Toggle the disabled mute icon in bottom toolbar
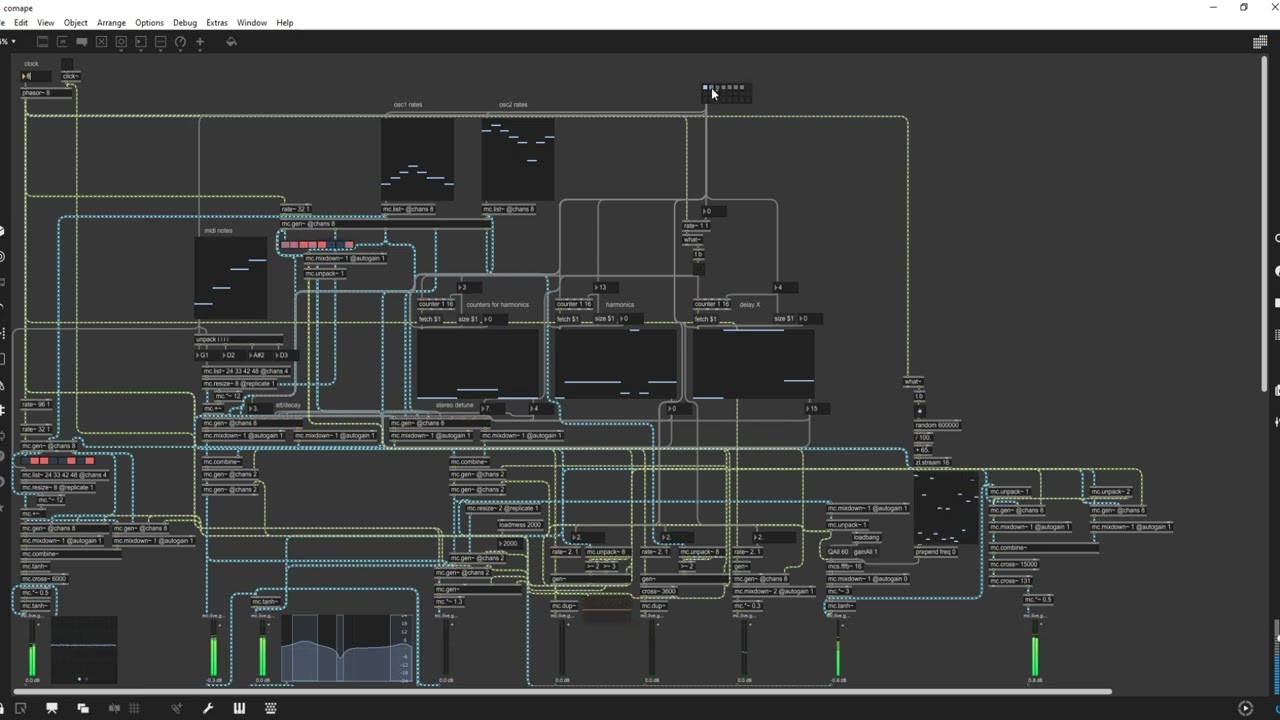Screen dimensions: 1280x720 pos(114,708)
